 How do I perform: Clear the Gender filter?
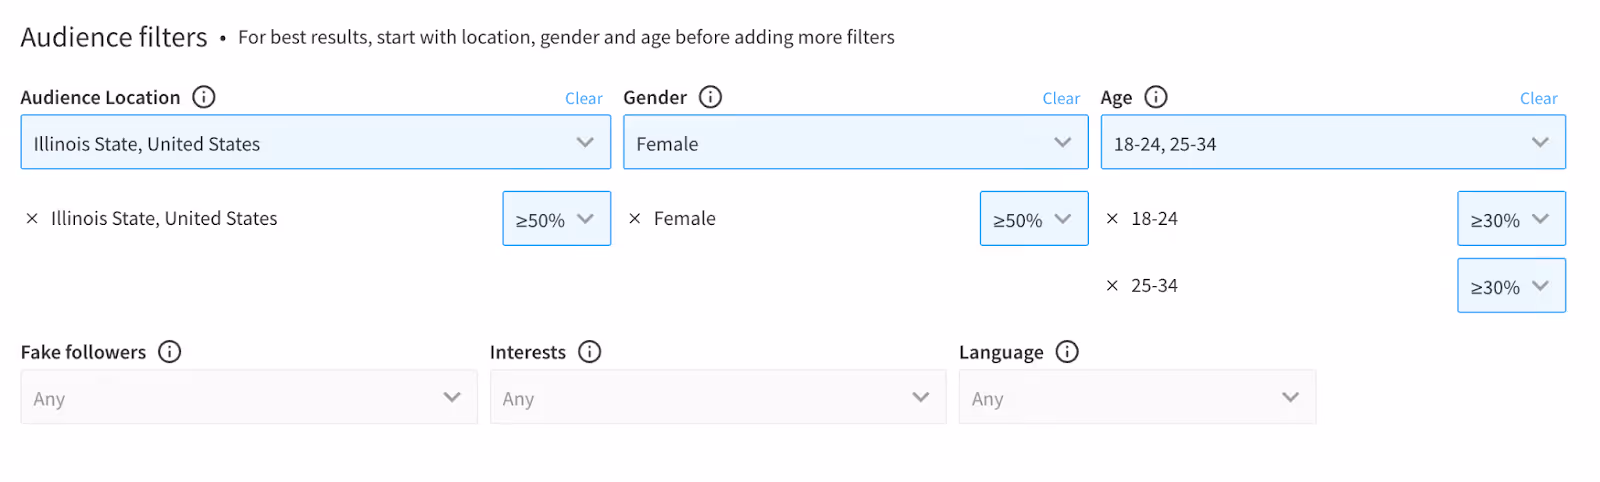coord(1061,98)
